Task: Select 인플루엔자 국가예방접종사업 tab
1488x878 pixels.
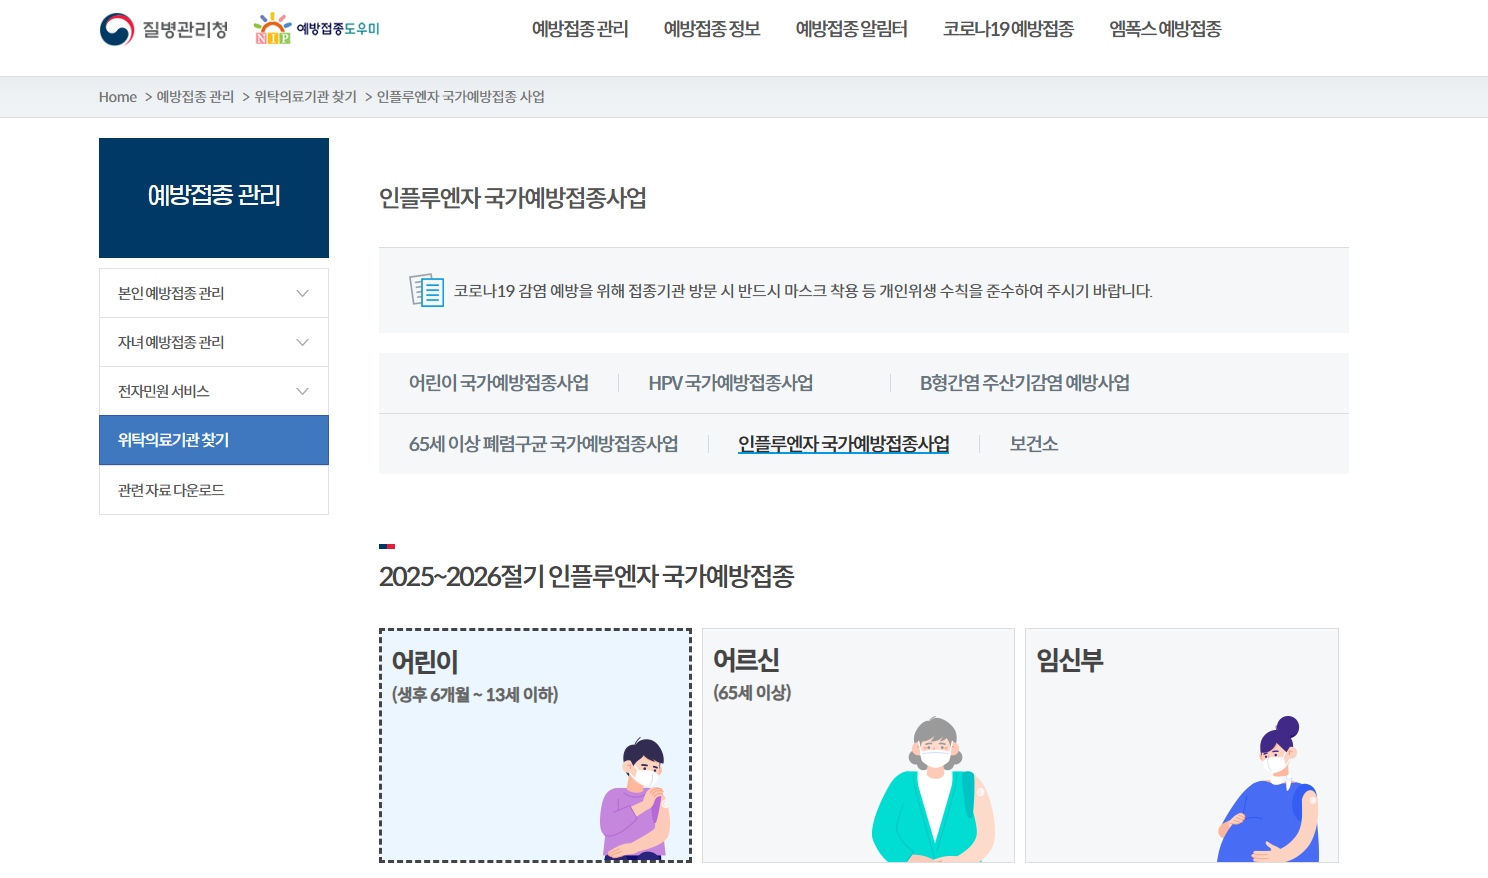Action: 844,444
